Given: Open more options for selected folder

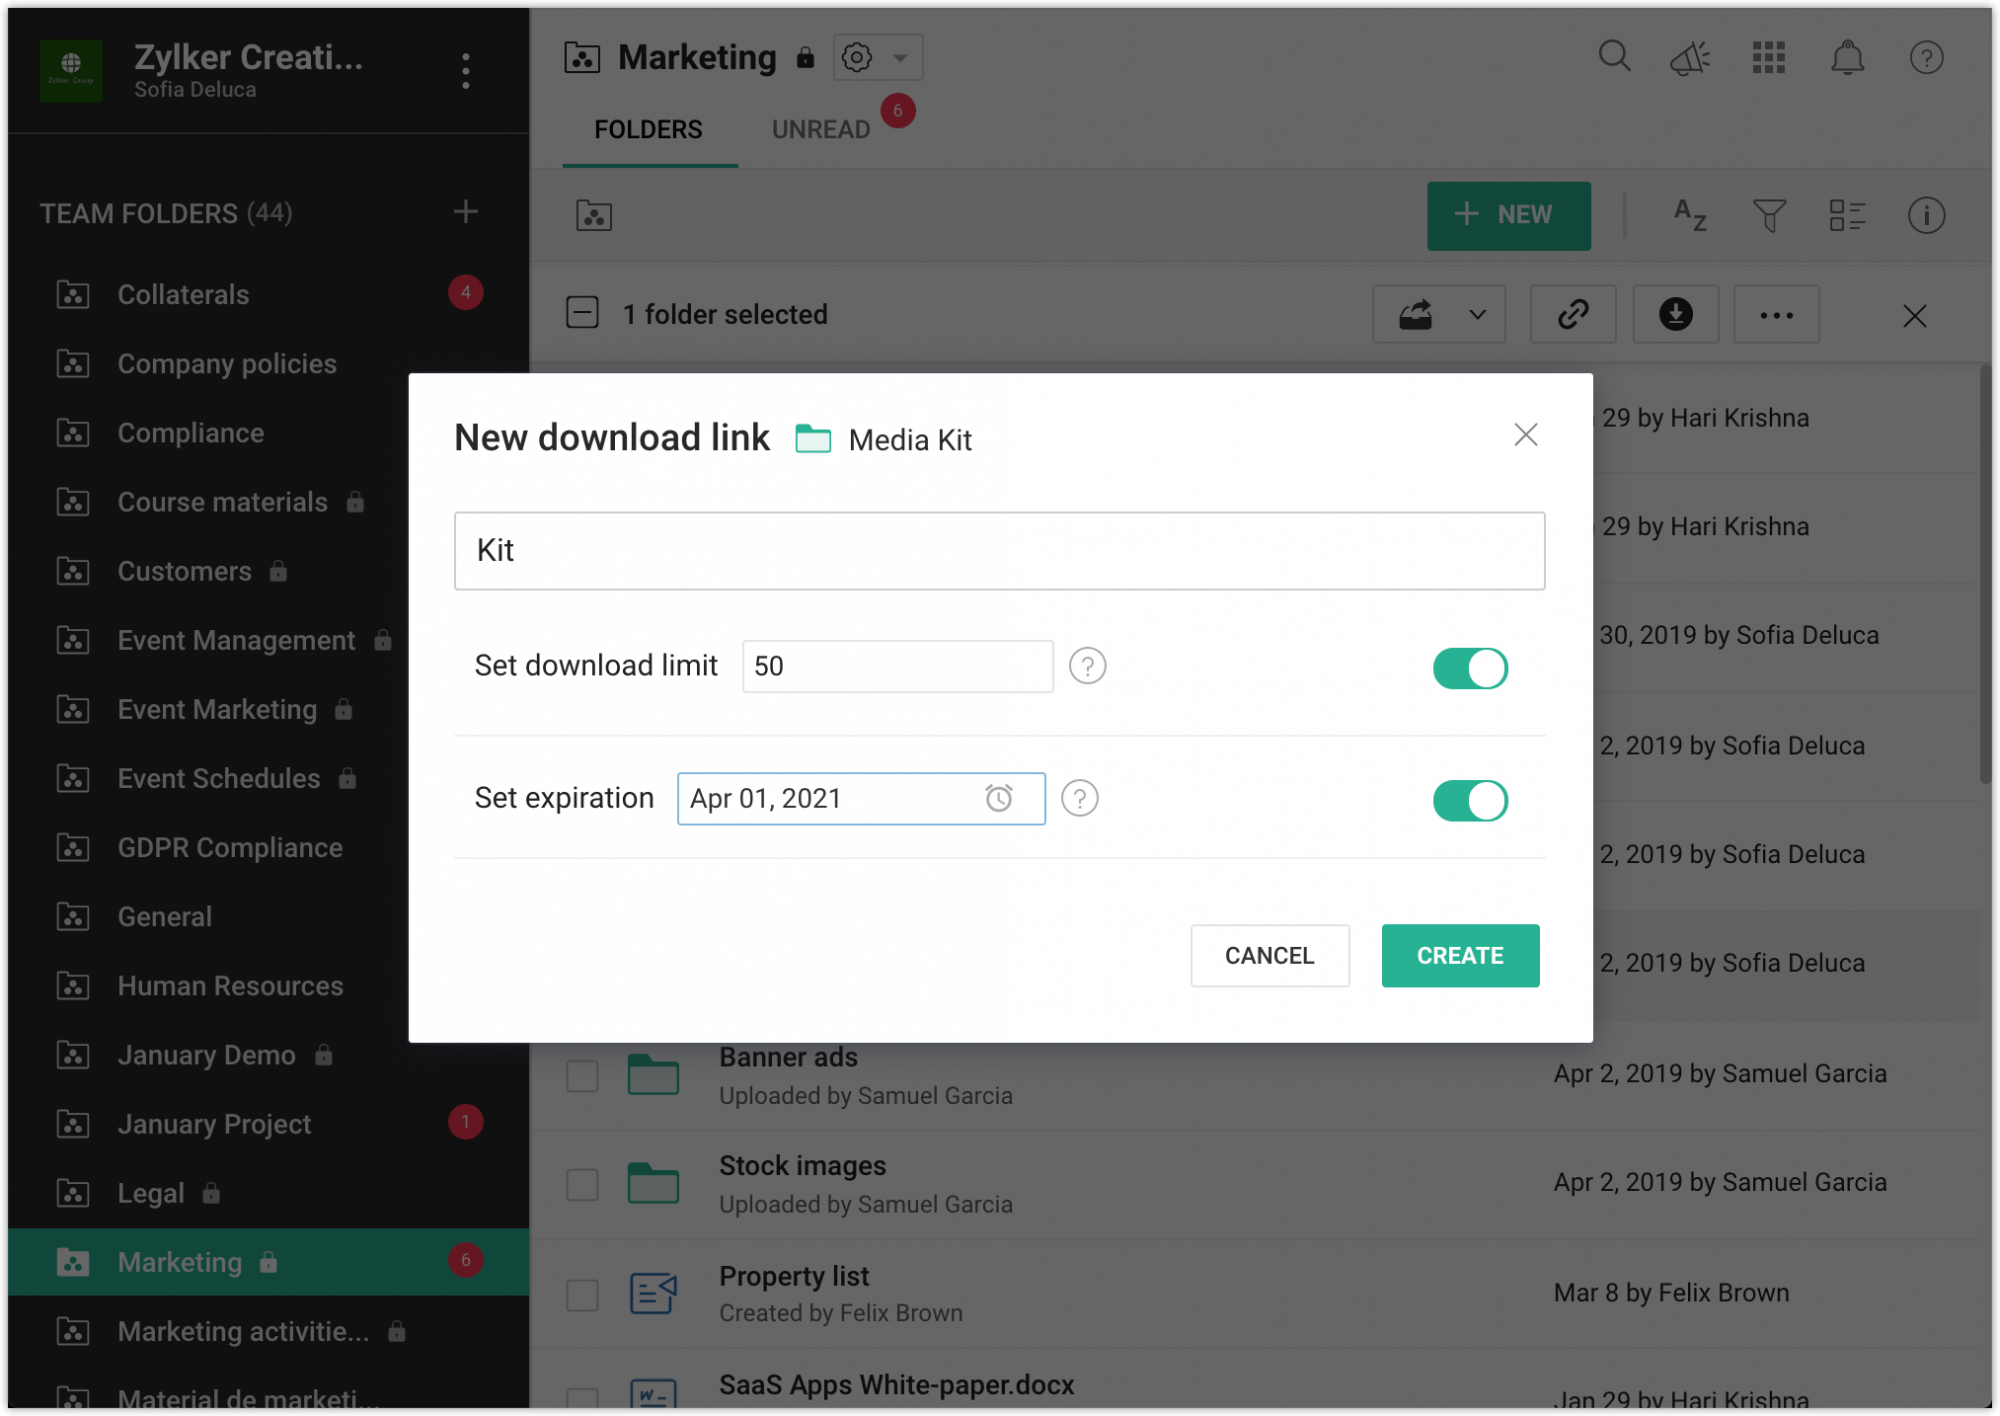Looking at the screenshot, I should click(1776, 313).
